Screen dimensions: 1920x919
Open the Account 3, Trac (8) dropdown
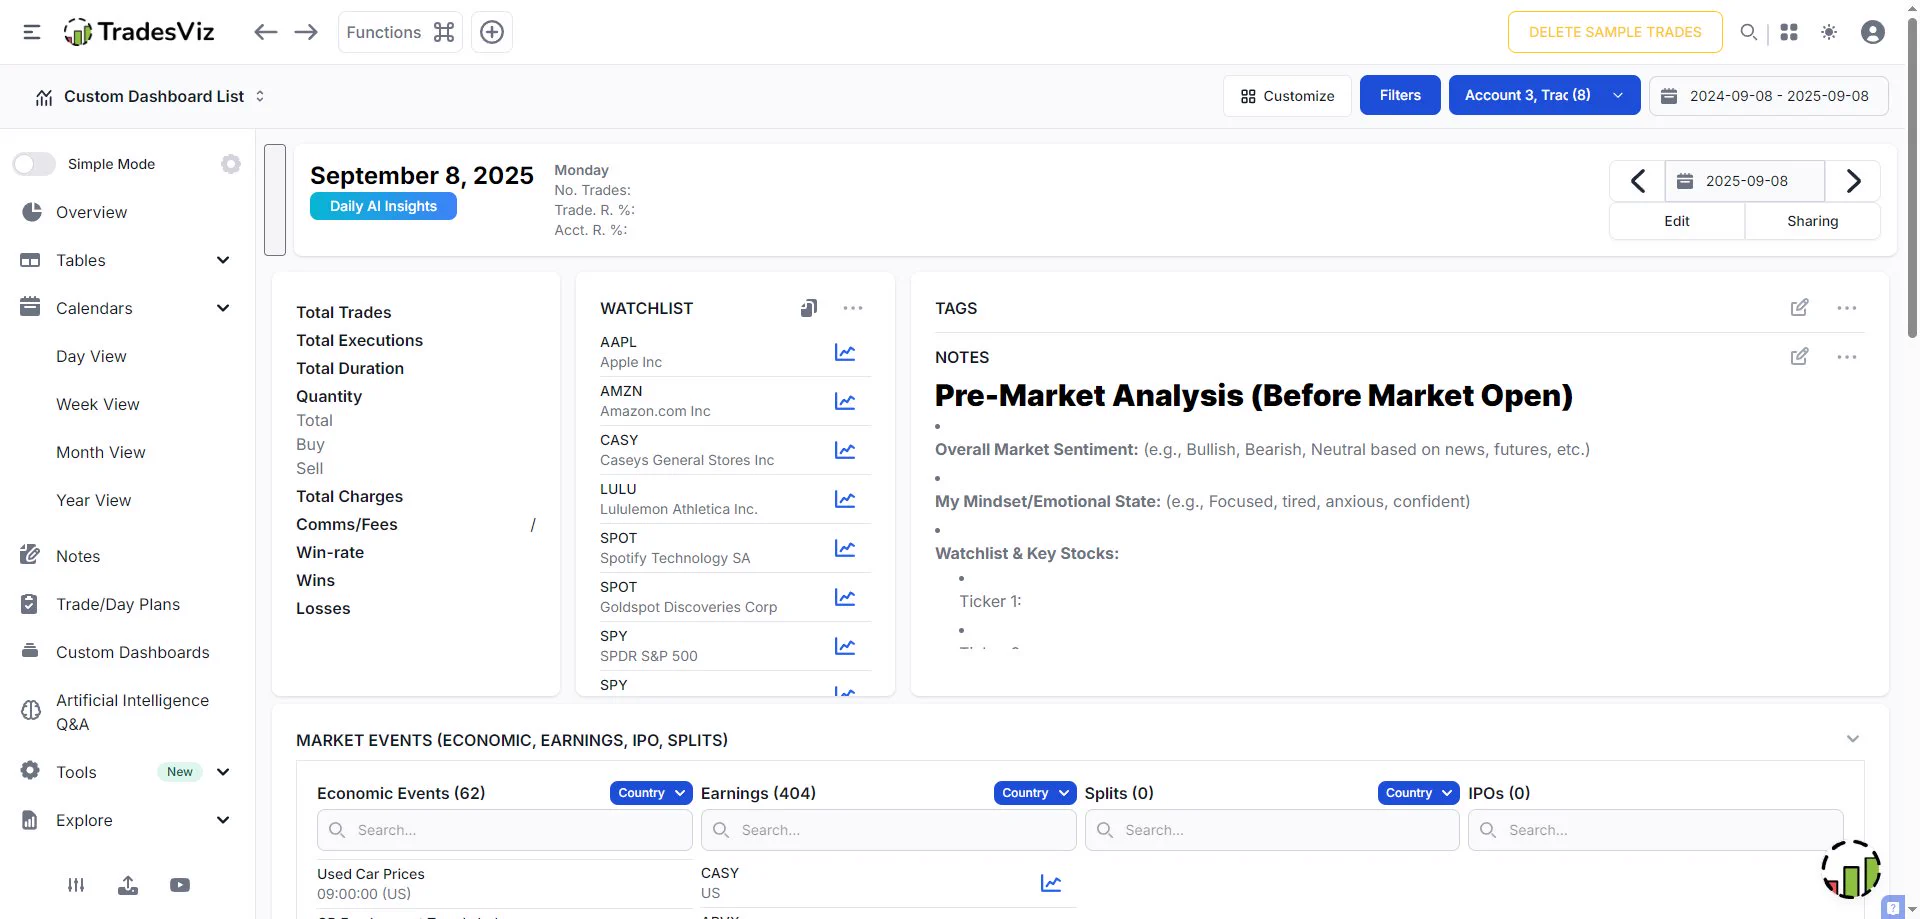1544,95
